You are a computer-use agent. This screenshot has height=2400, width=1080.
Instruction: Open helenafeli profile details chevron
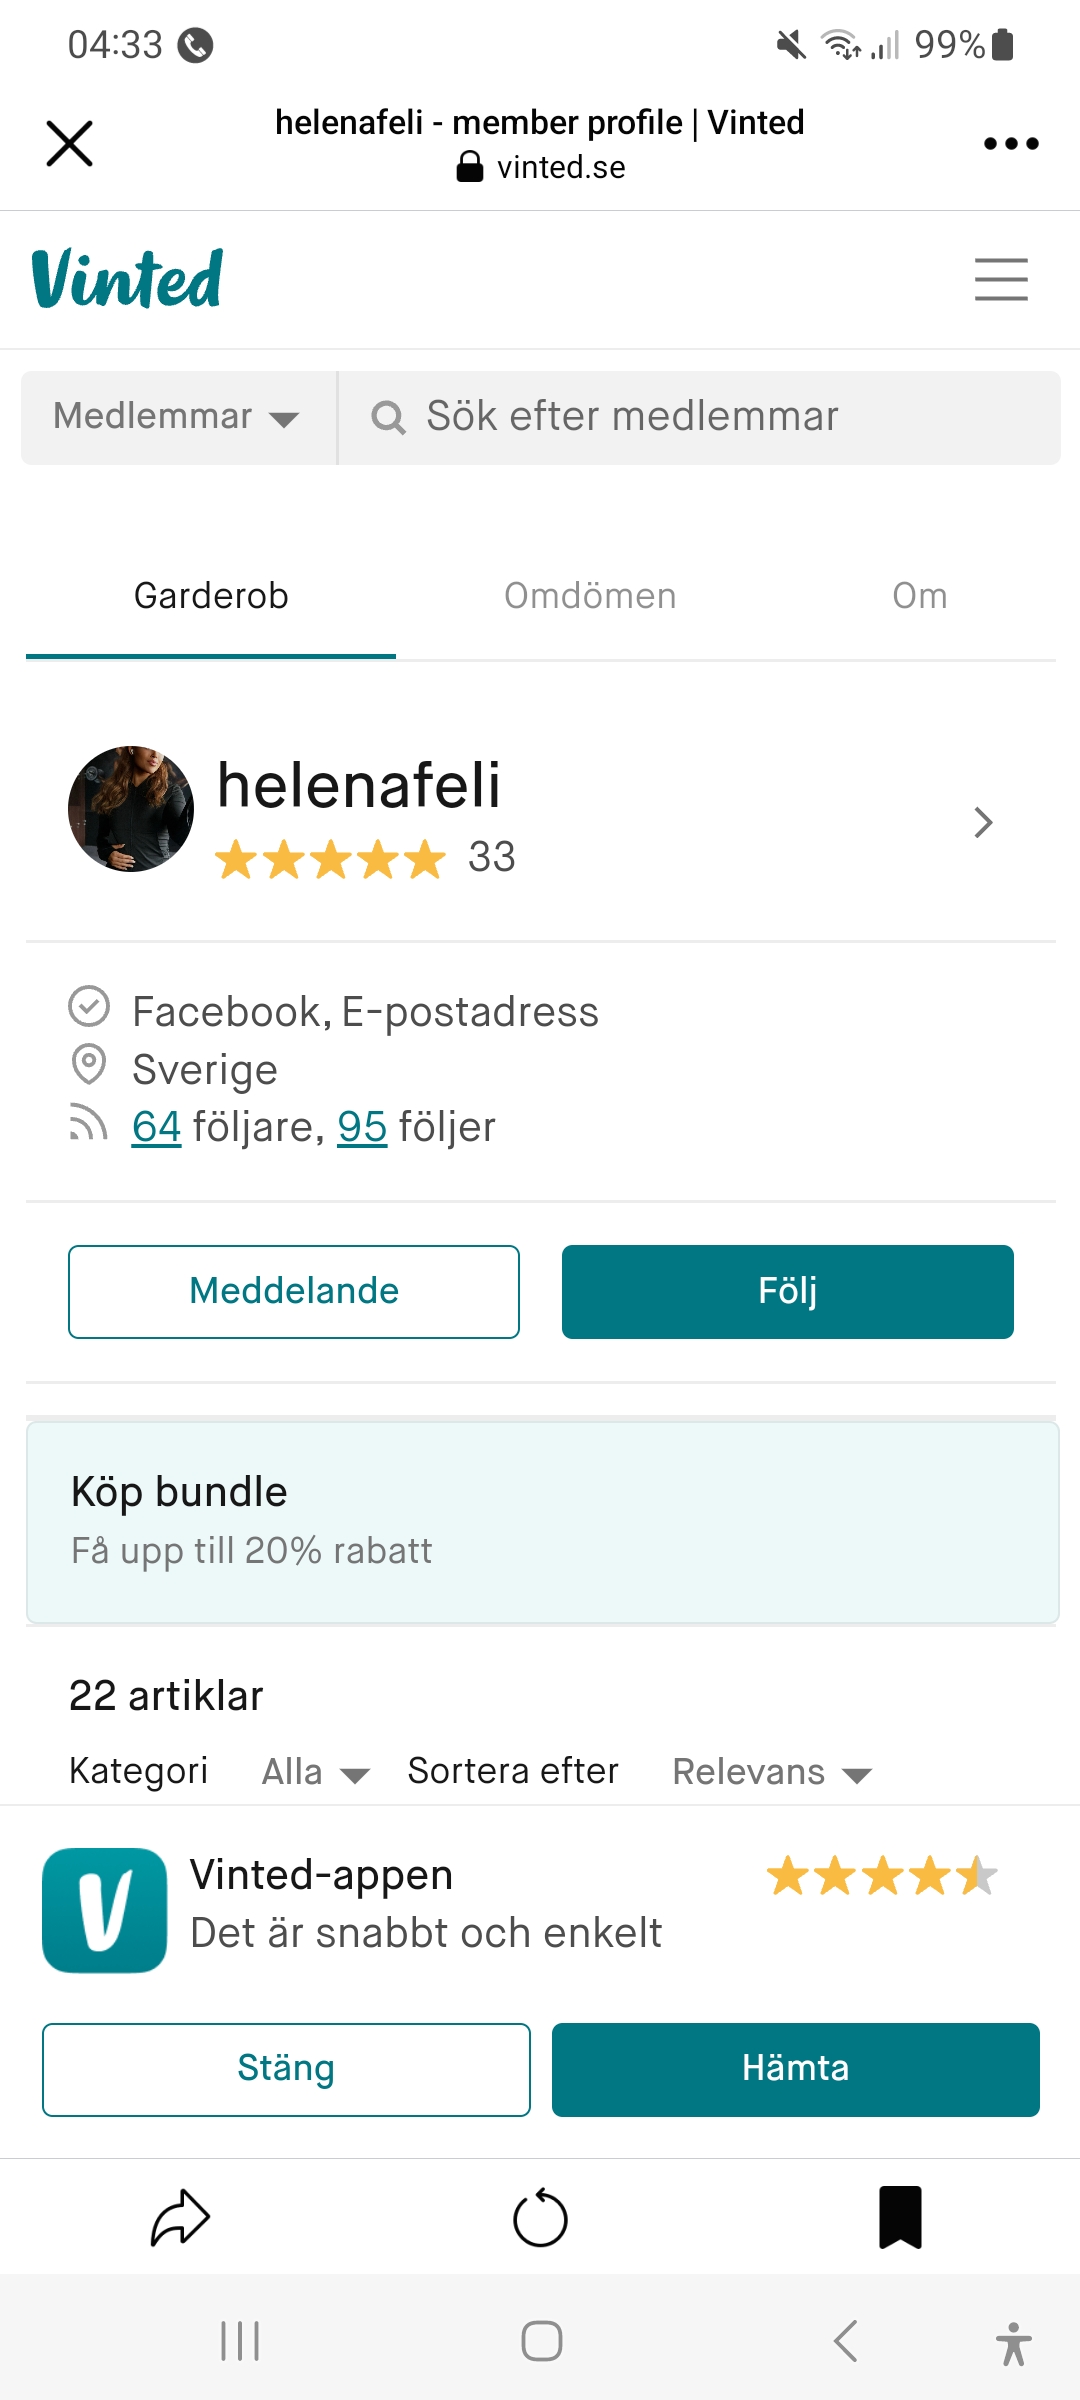(983, 822)
